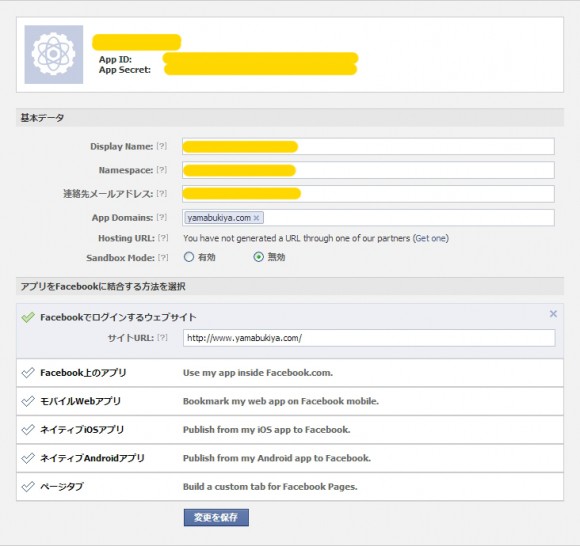Open the サイトURL help [?] tooltip

pos(162,337)
